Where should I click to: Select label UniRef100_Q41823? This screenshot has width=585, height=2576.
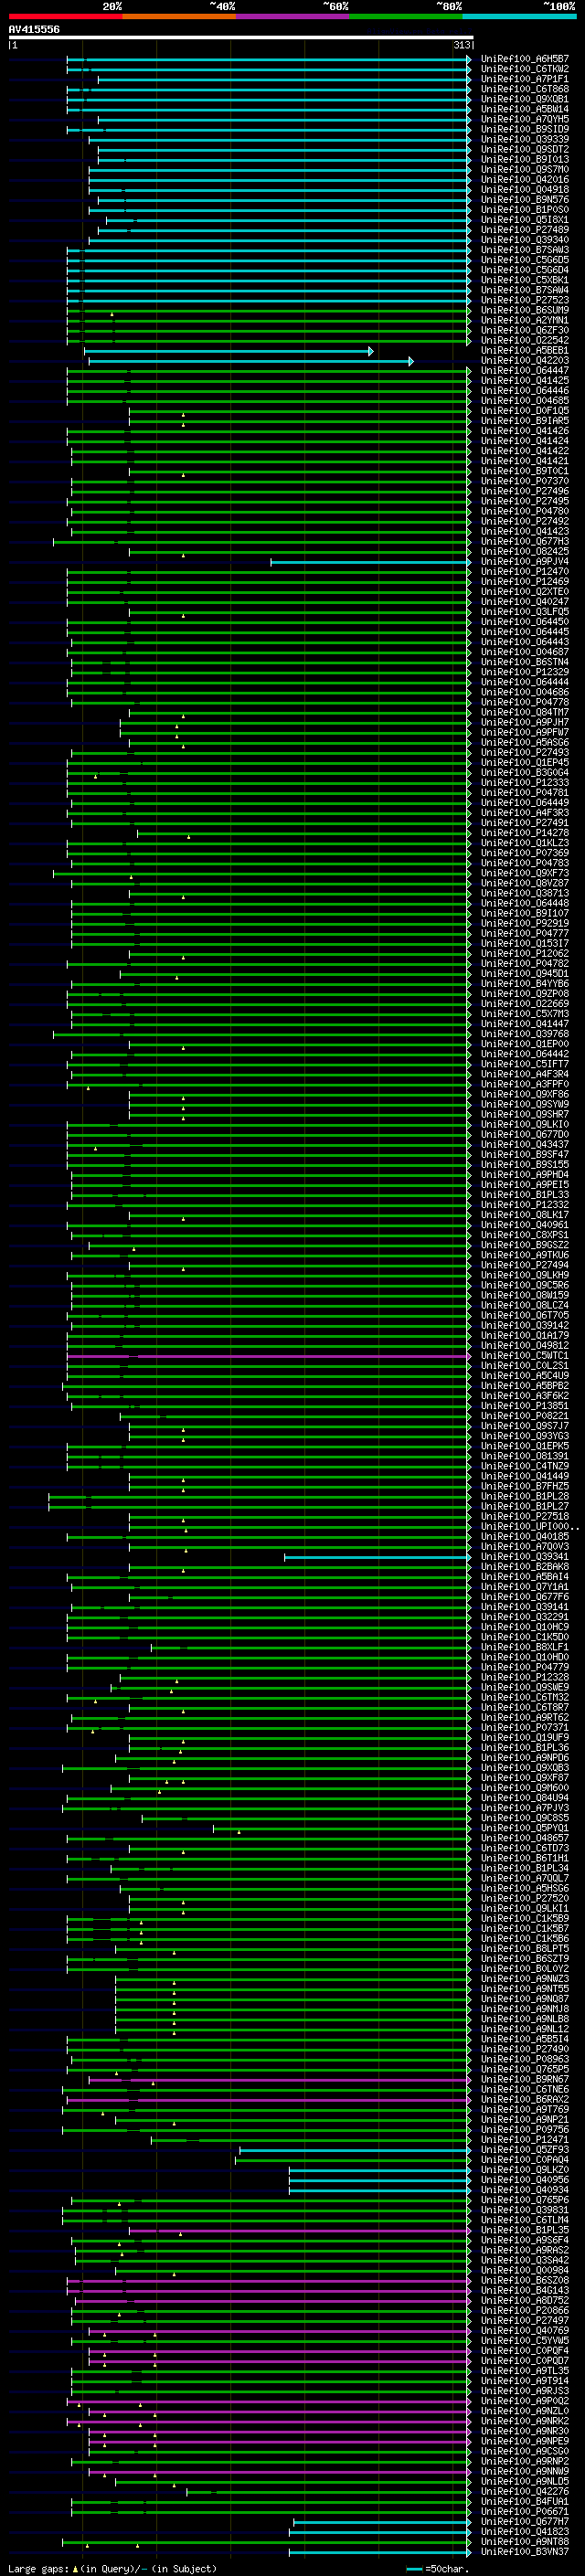coord(524,2531)
